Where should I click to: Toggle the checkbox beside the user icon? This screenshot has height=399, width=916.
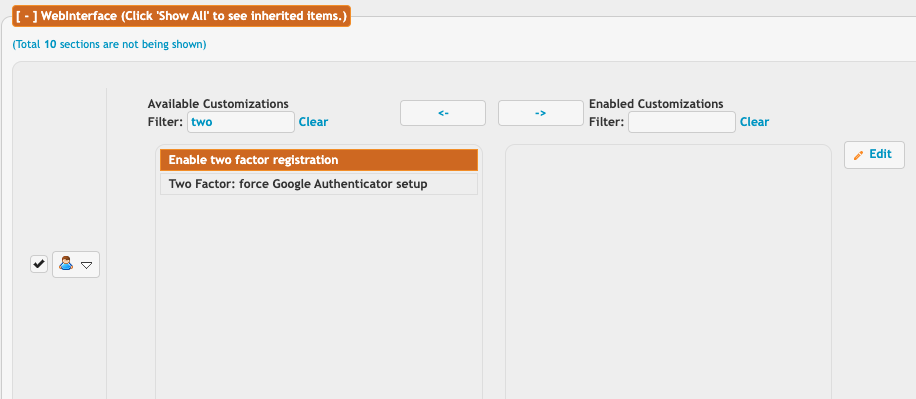click(x=39, y=264)
